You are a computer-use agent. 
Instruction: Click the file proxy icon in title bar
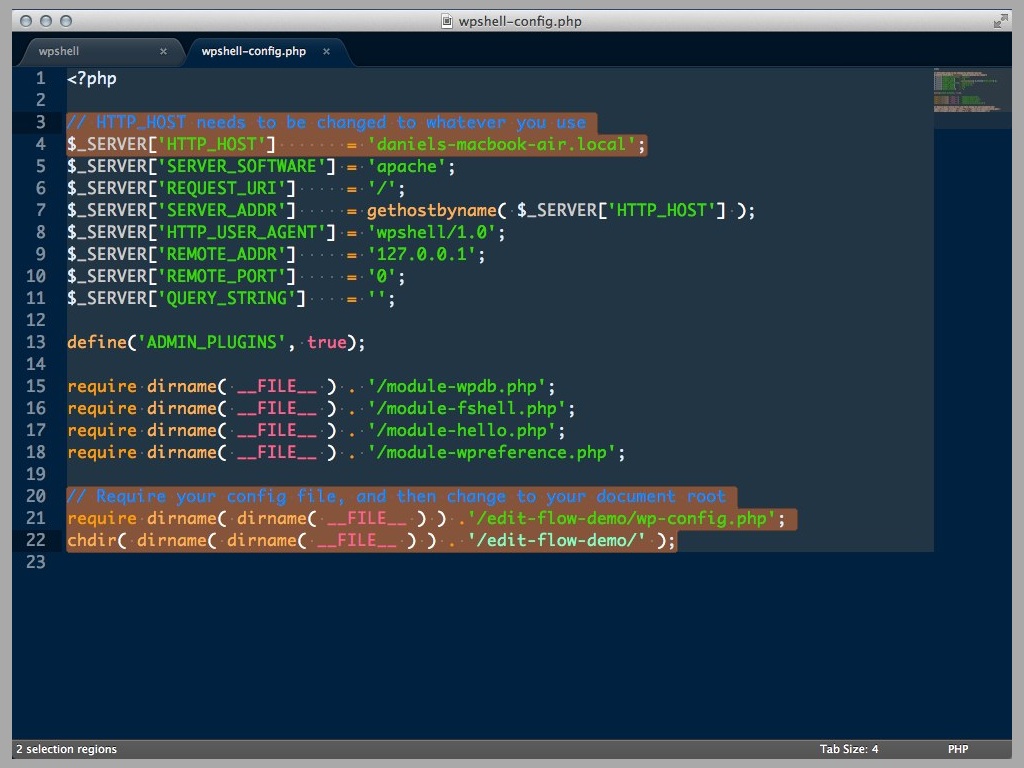(x=447, y=21)
